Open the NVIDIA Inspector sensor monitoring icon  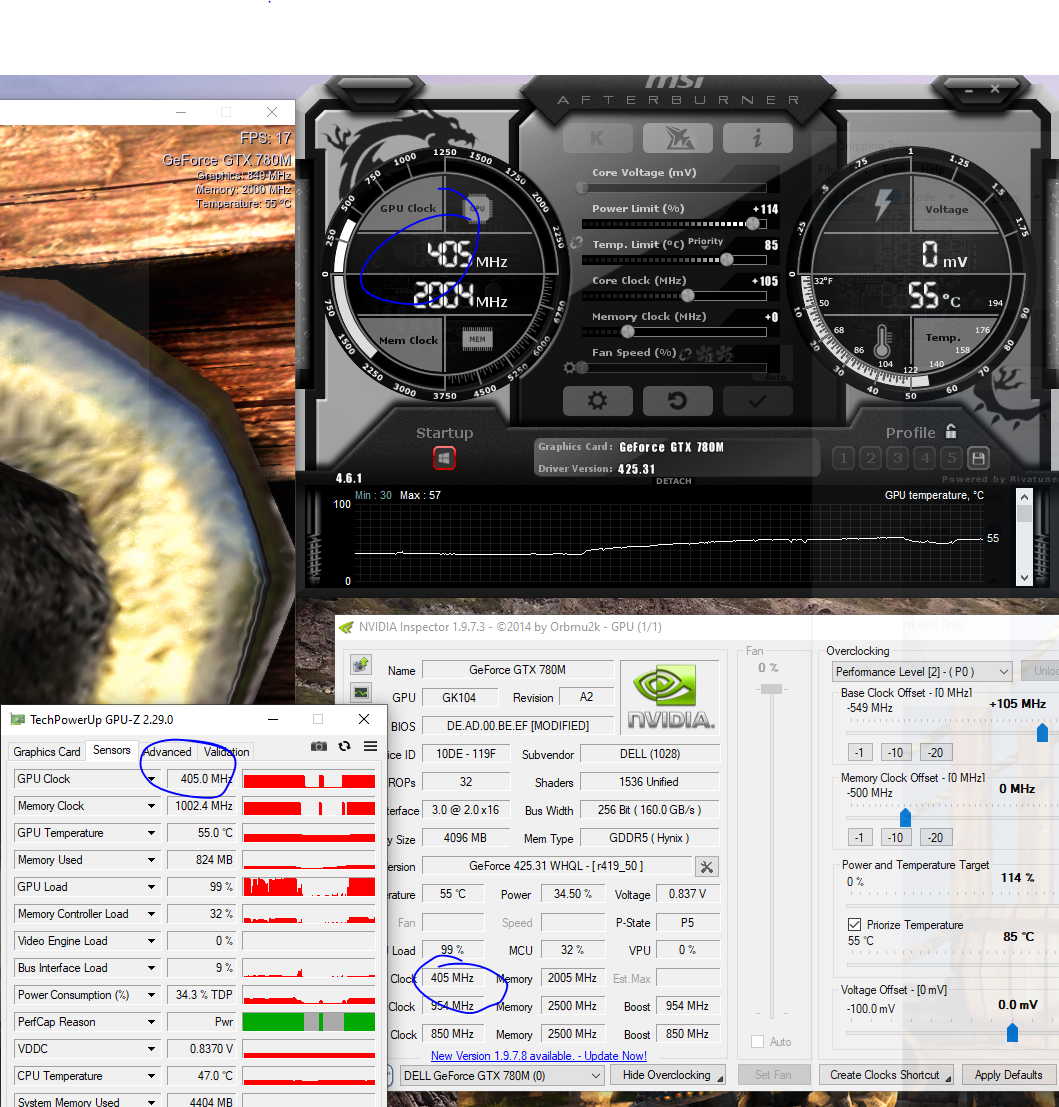(x=361, y=693)
